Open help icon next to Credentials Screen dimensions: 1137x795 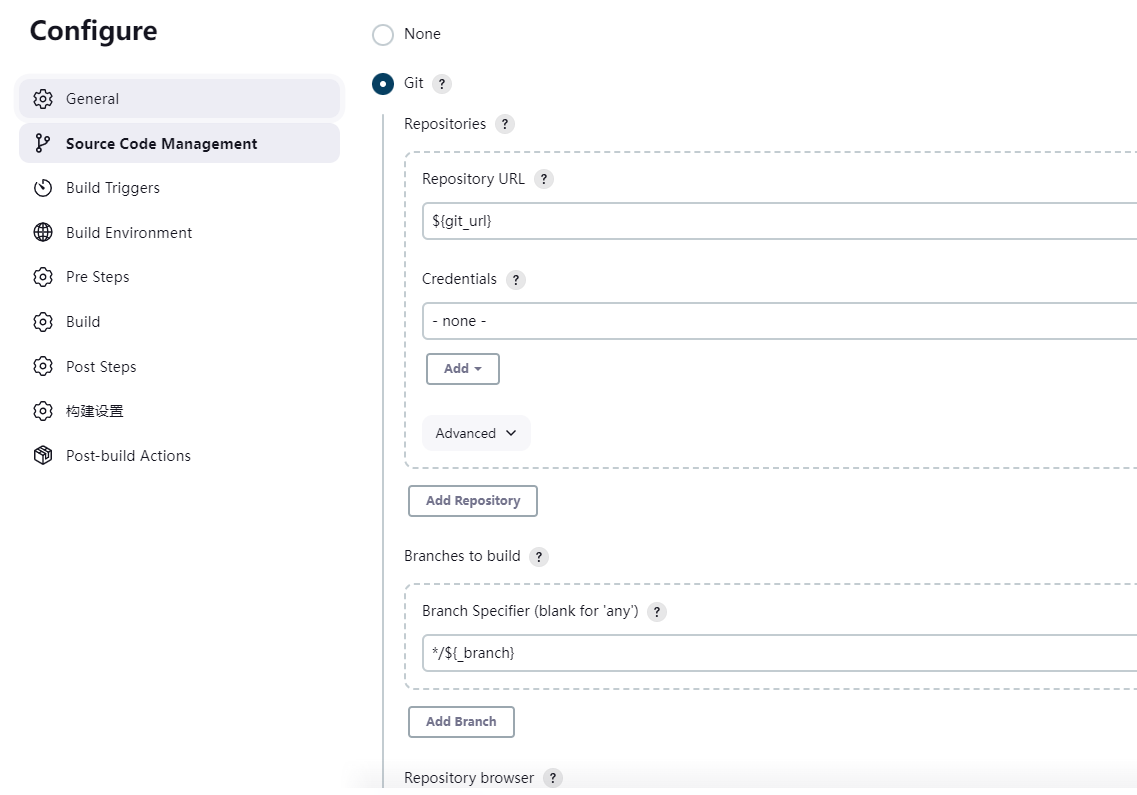pyautogui.click(x=515, y=280)
